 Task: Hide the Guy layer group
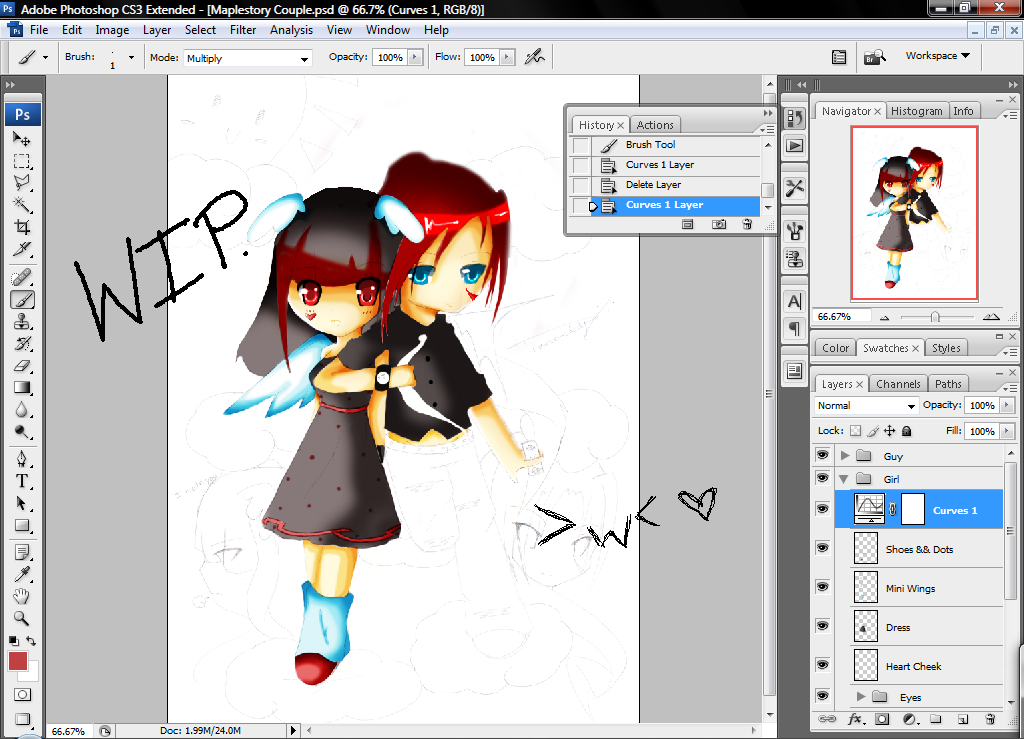822,455
